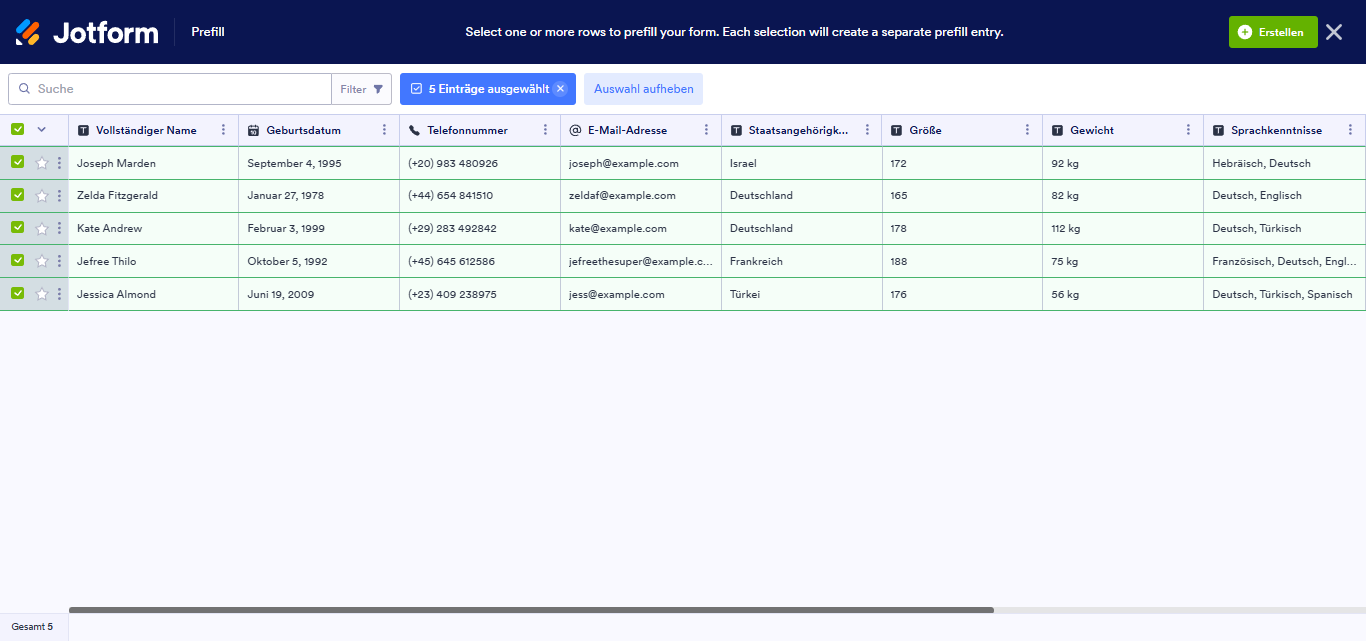Click the Kate Andrew name cell

[153, 229]
